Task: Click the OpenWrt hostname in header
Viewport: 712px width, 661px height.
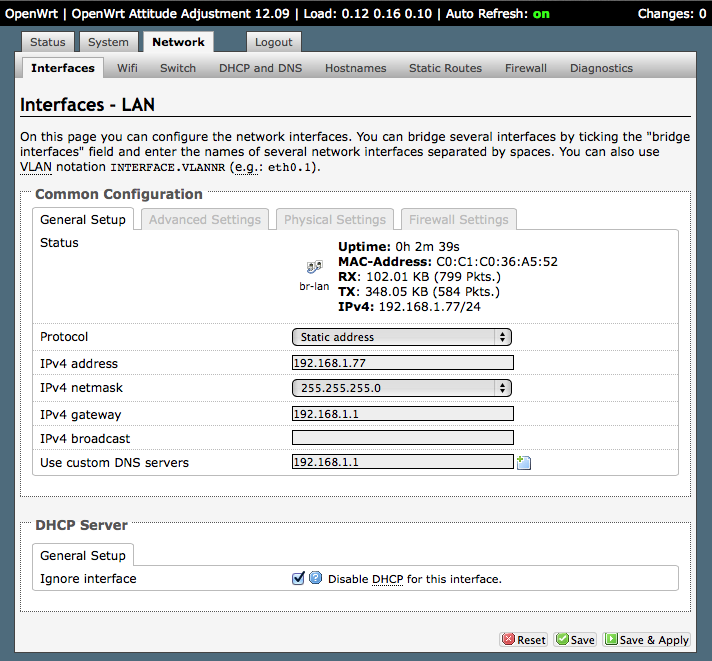Action: [31, 14]
